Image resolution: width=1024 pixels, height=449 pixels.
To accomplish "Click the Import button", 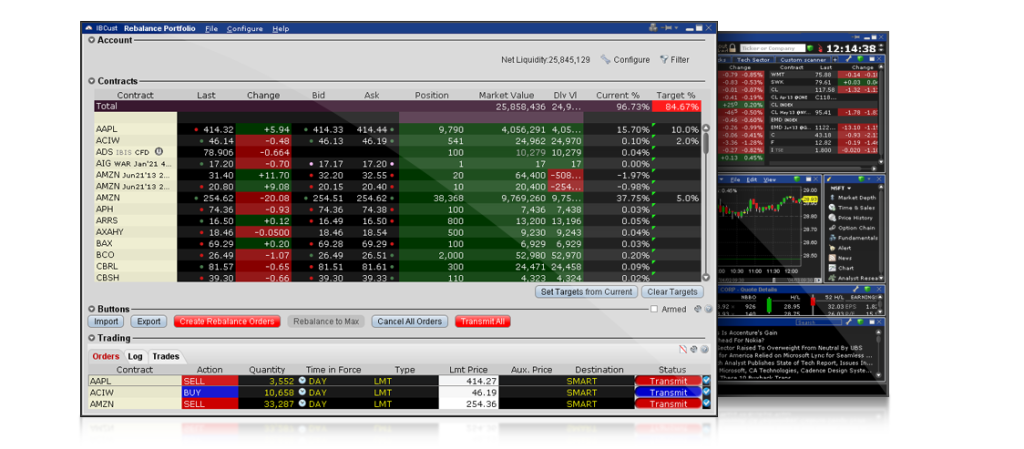I will (x=106, y=321).
